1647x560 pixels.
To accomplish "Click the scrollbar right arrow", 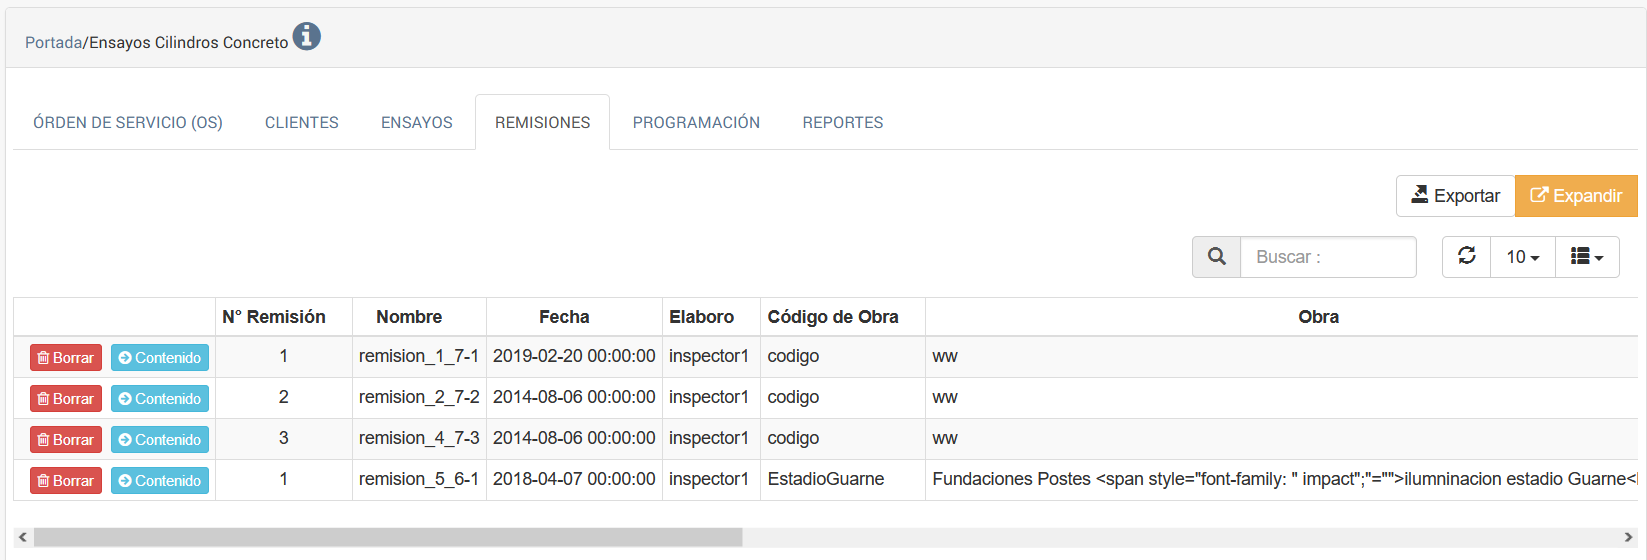I will coord(1628,537).
